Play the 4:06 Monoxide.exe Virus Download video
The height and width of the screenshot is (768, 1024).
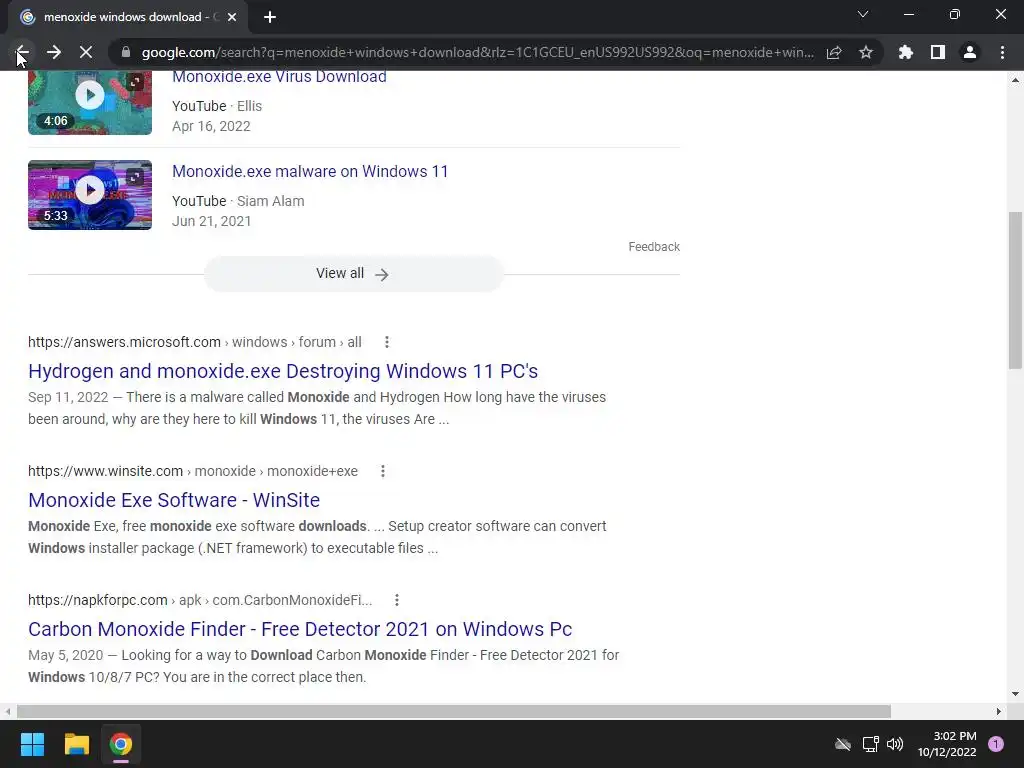point(90,95)
